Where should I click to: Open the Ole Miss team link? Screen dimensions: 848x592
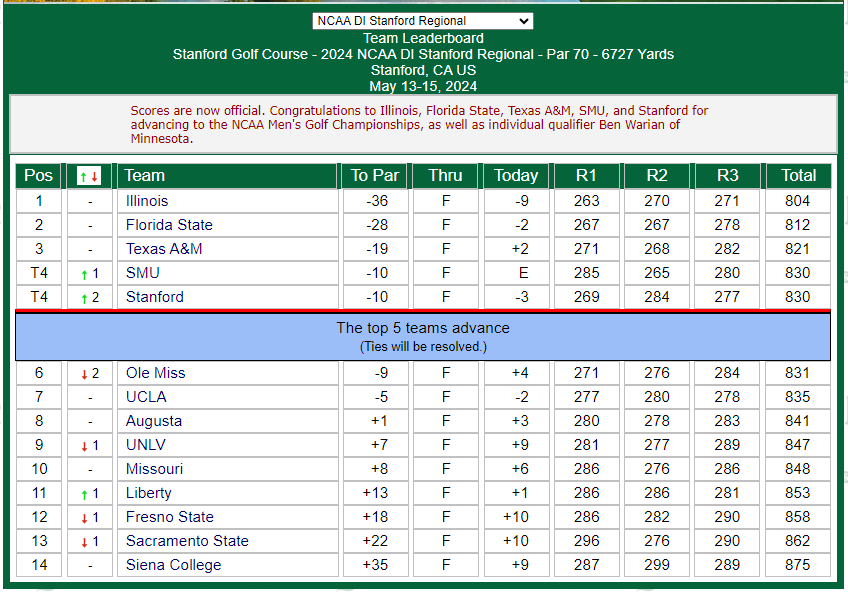pos(156,373)
